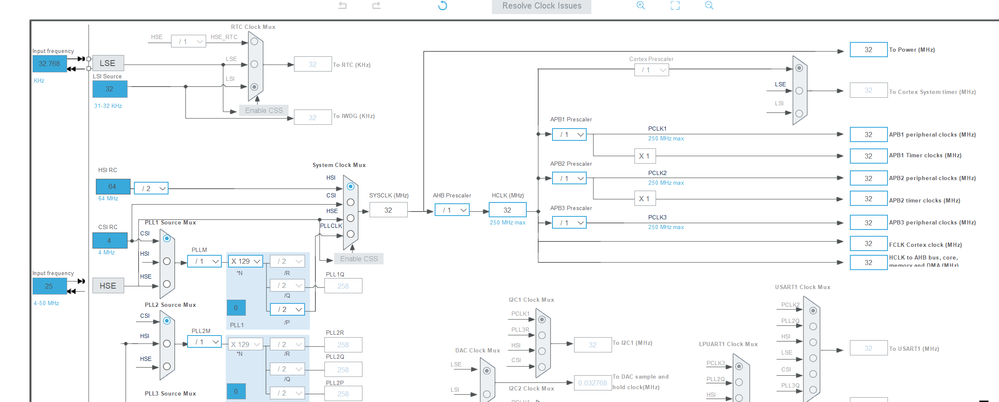This screenshot has height=402, width=999.
Task: Select HSE_RTC in RTC Clock Mux
Action: [x=254, y=41]
